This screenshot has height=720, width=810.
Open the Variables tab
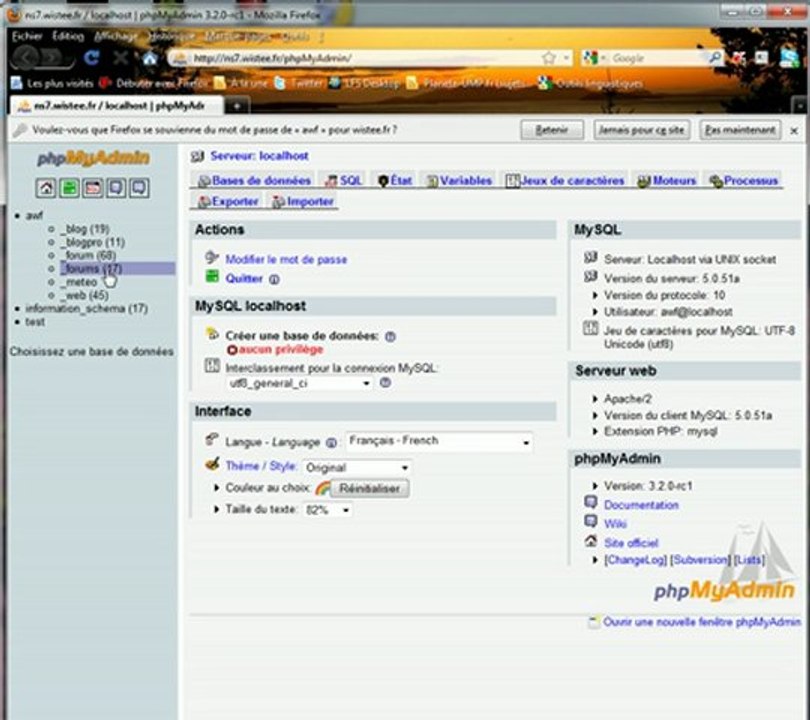click(459, 181)
